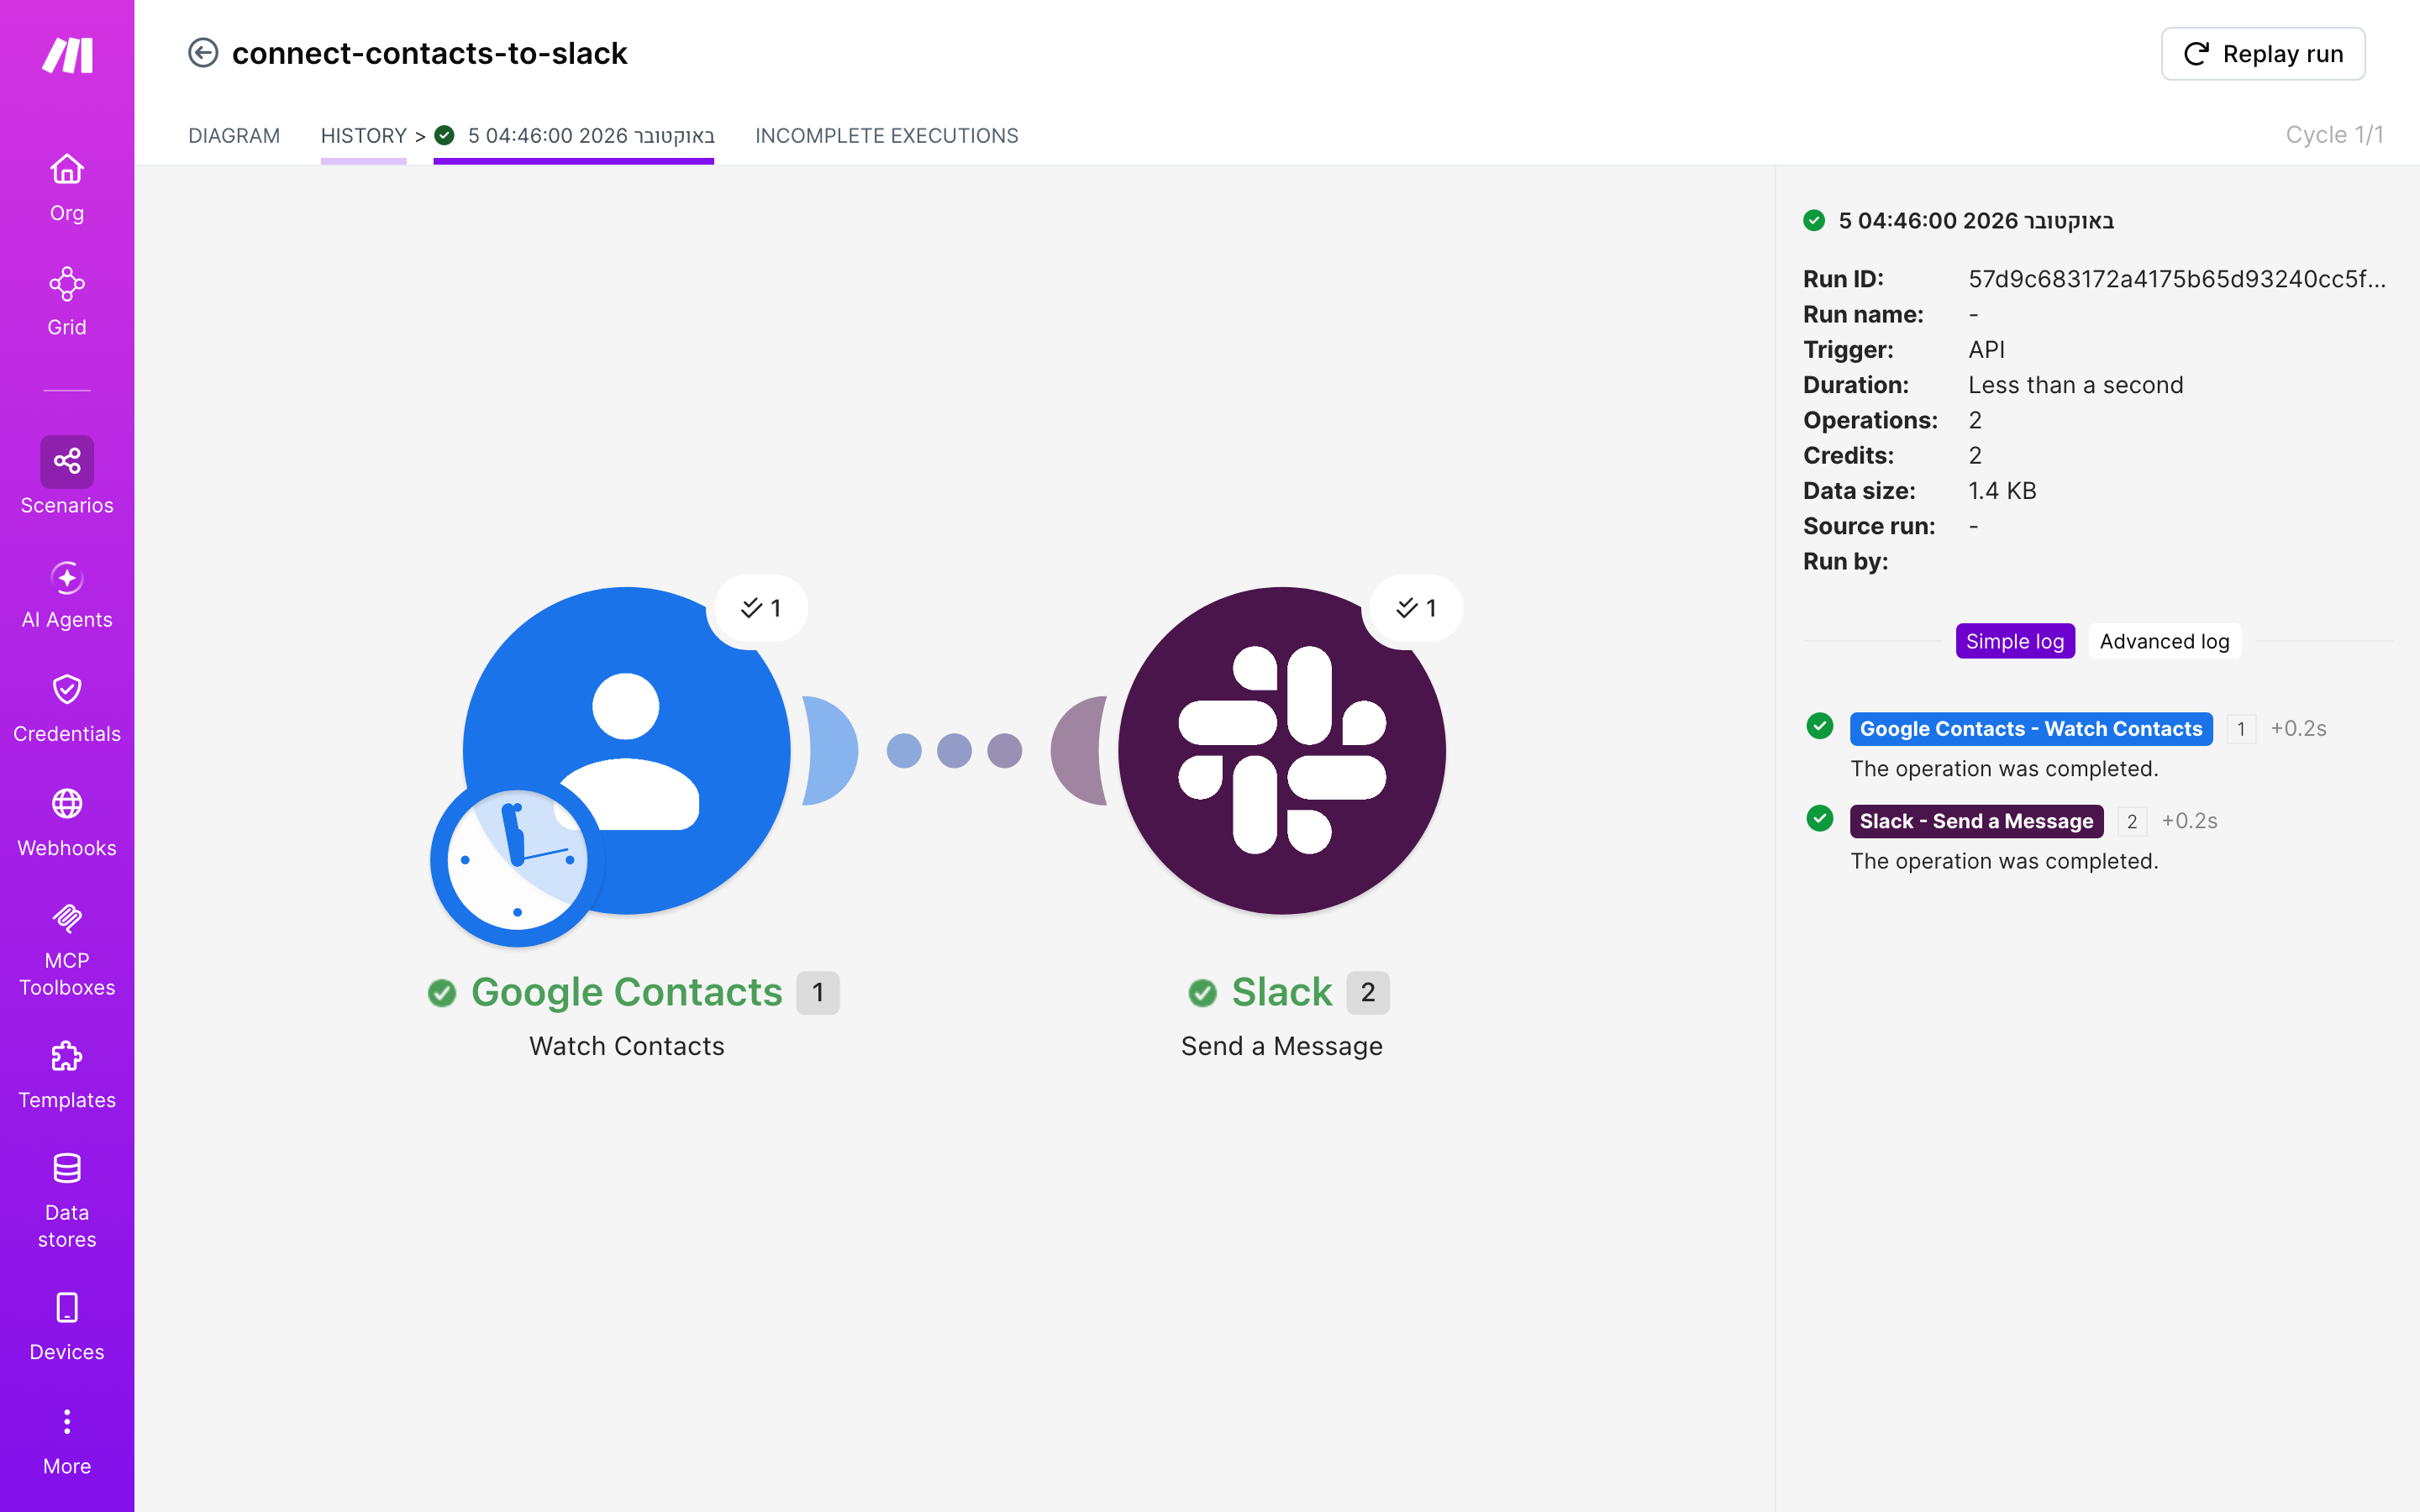Open the Slack operations bubble
Screen dimensions: 2420x1512
1415,608
